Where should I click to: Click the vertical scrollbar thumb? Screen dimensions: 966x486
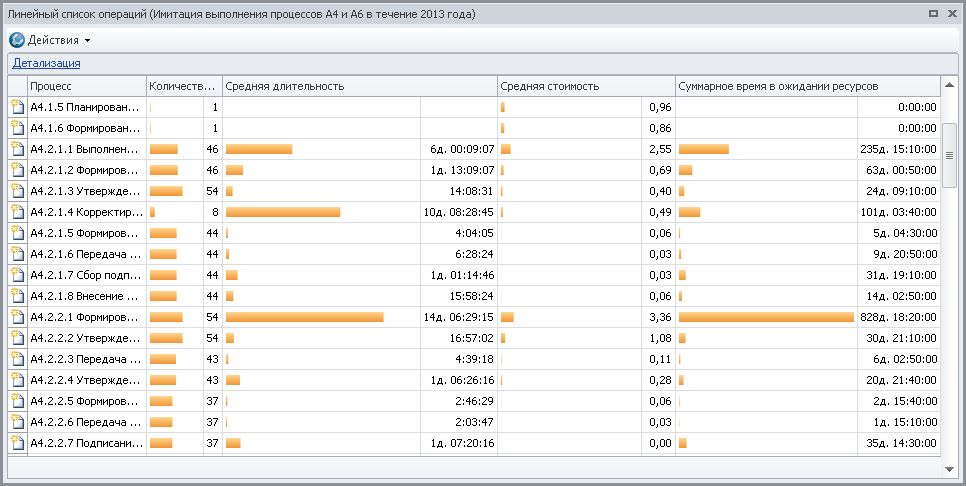pyautogui.click(x=949, y=155)
